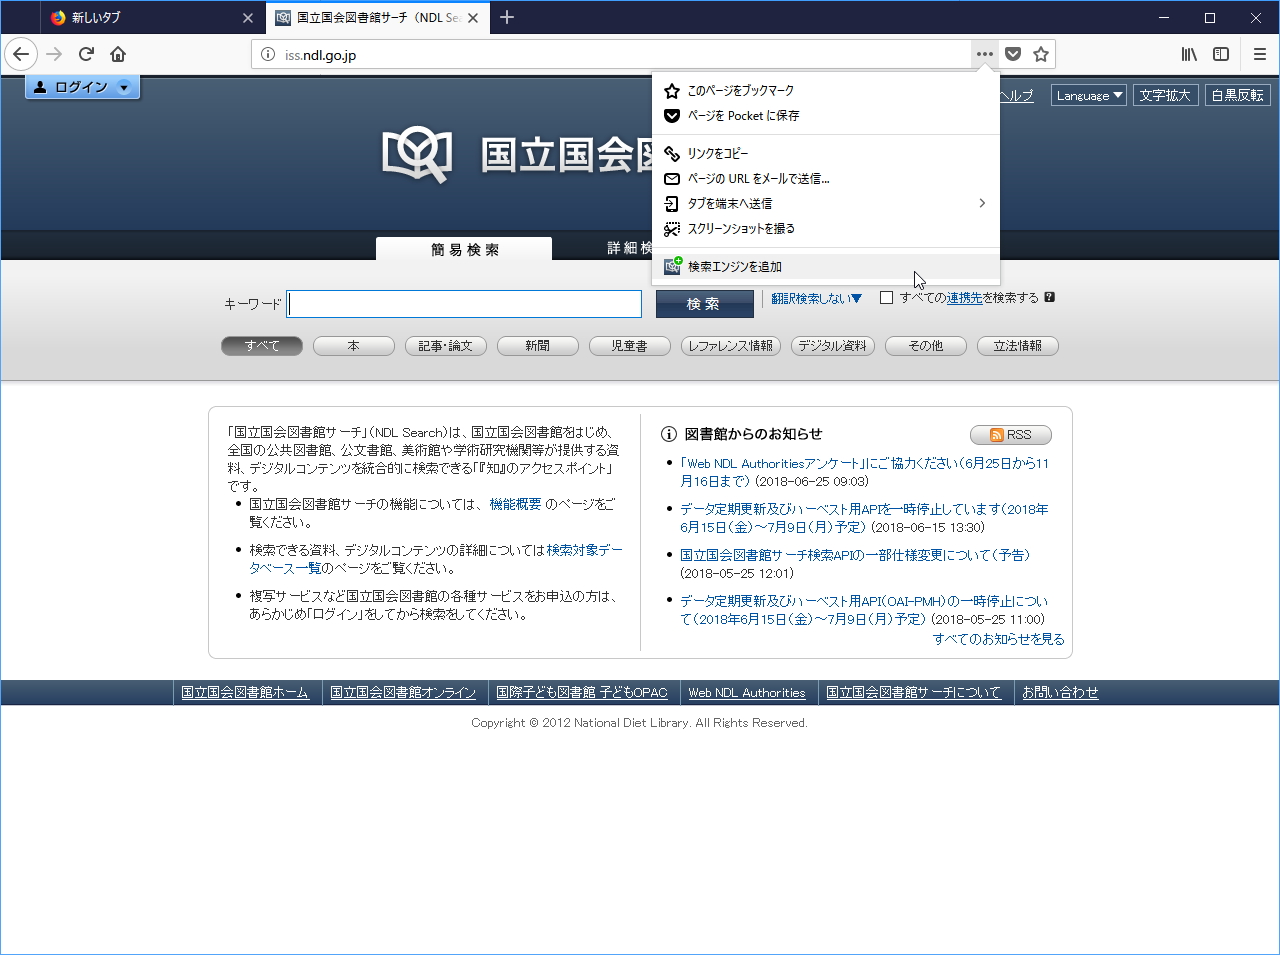Click the RSS feed button
This screenshot has width=1280, height=955.
[x=1011, y=435]
